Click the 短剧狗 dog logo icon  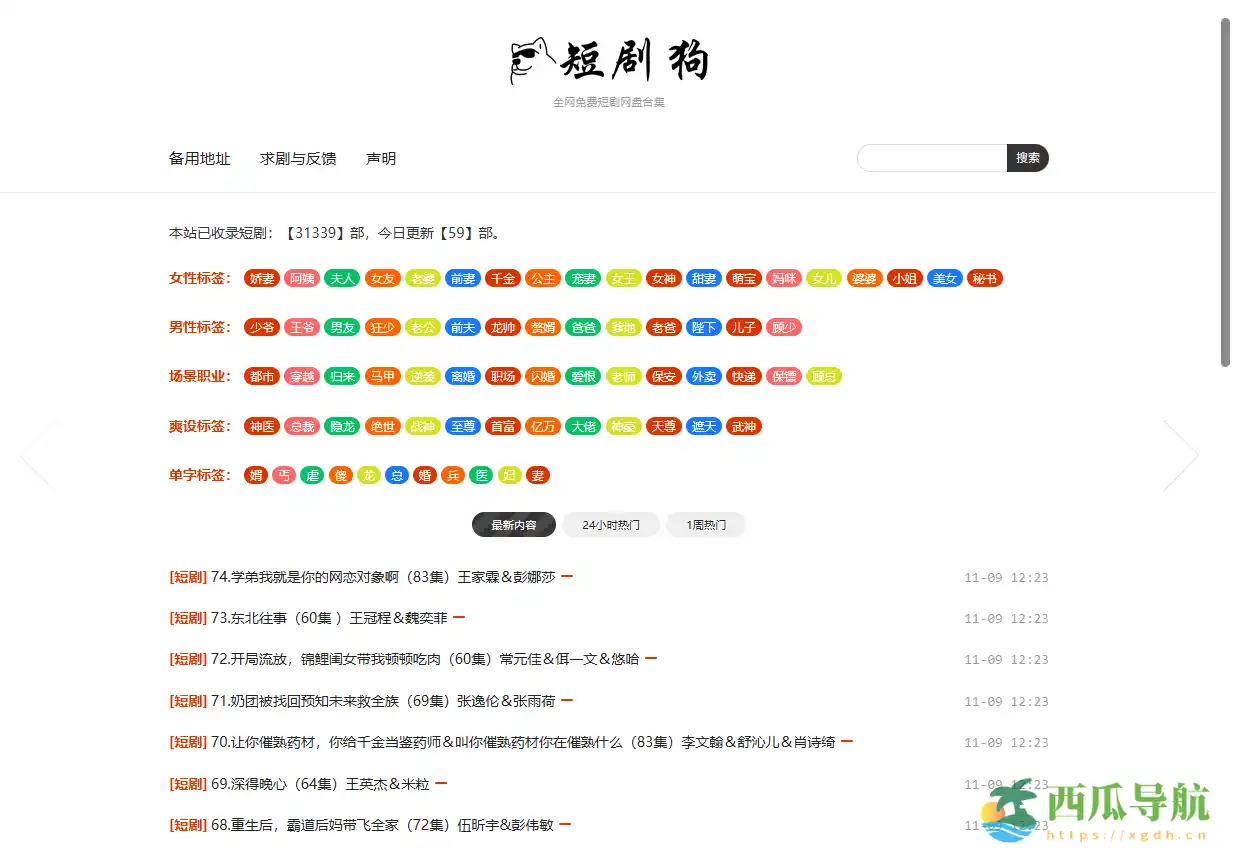[x=531, y=57]
